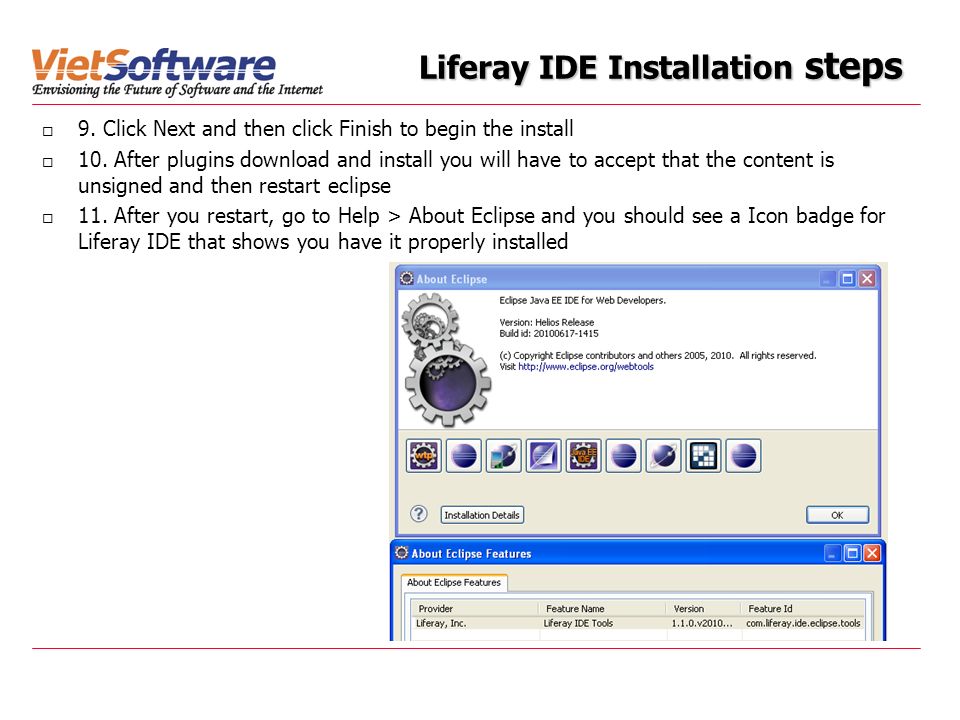This screenshot has height=720, width=960.
Task: Maximize the About Eclipse dialog window
Action: pyautogui.click(x=847, y=279)
